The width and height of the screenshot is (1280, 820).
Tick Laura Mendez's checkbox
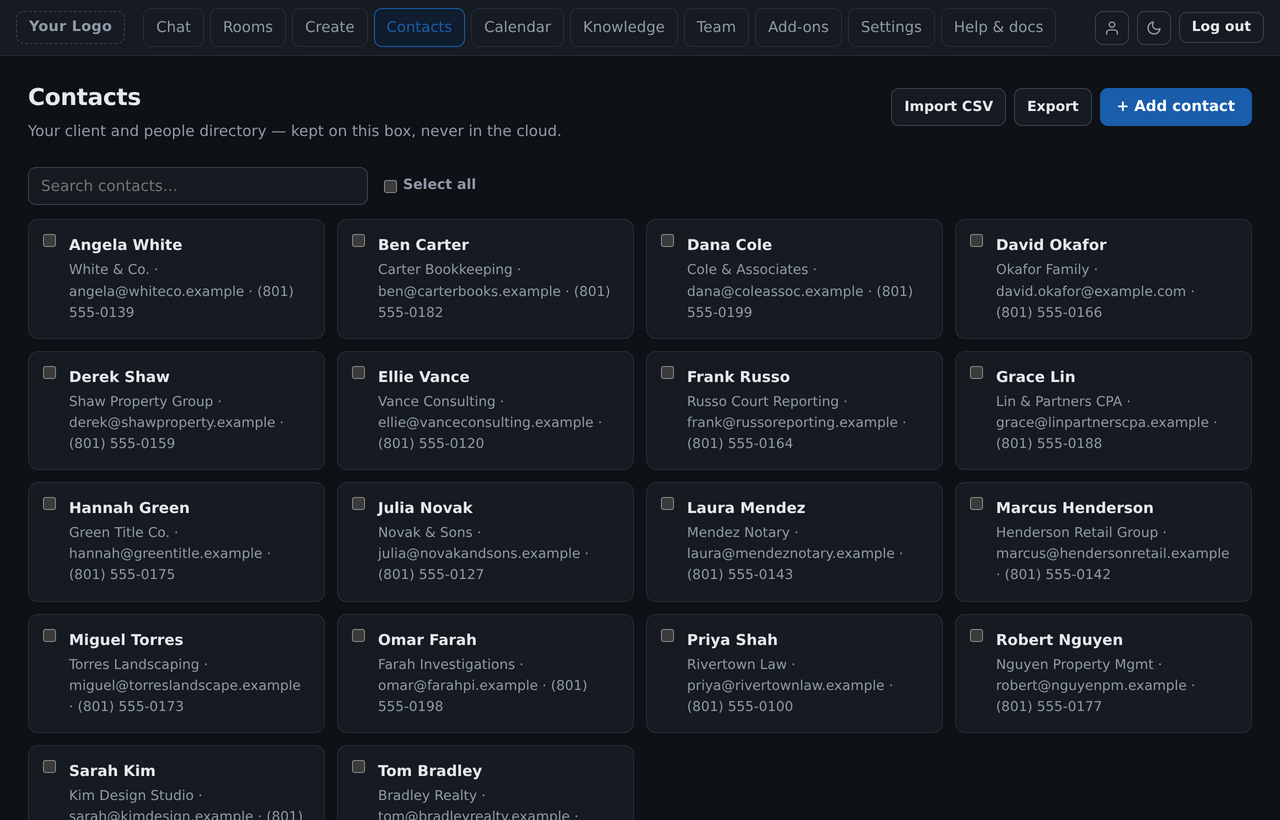(667, 503)
